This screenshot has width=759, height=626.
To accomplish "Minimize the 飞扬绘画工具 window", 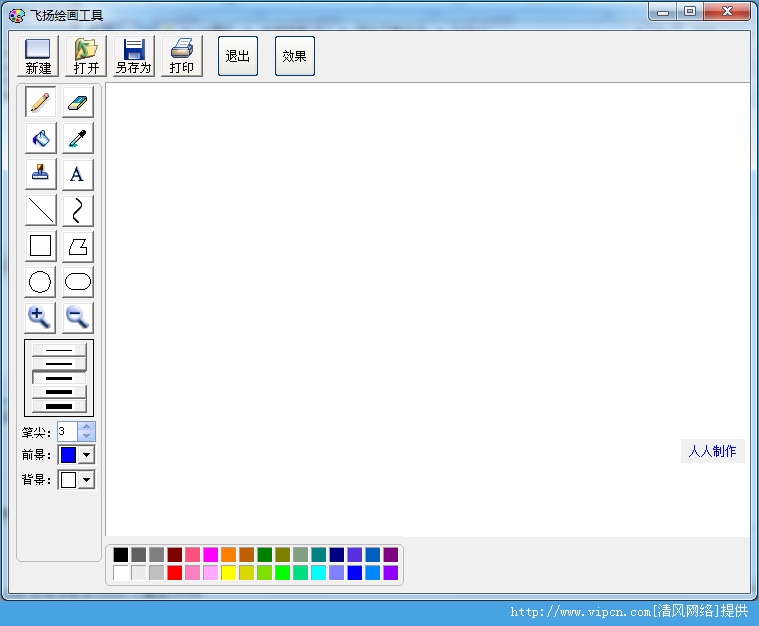I will (663, 12).
